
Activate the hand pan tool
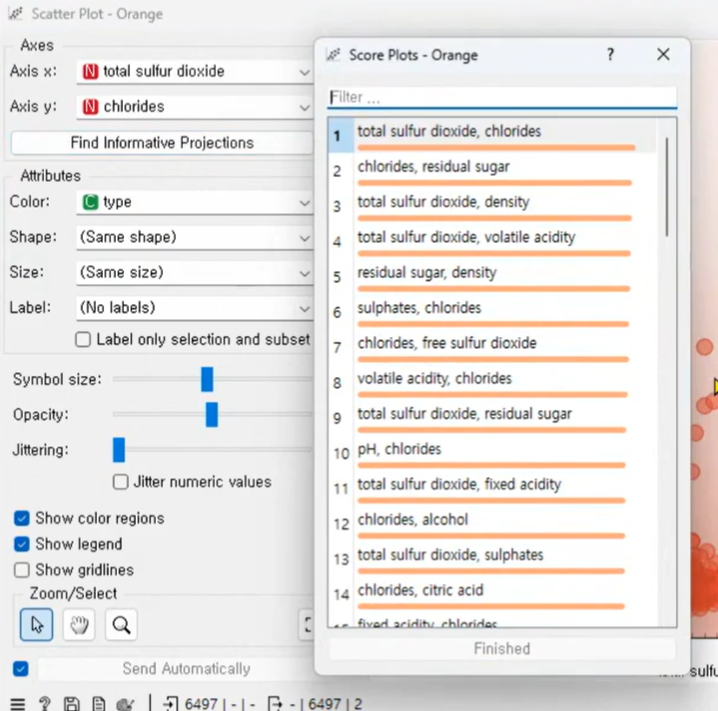point(79,624)
